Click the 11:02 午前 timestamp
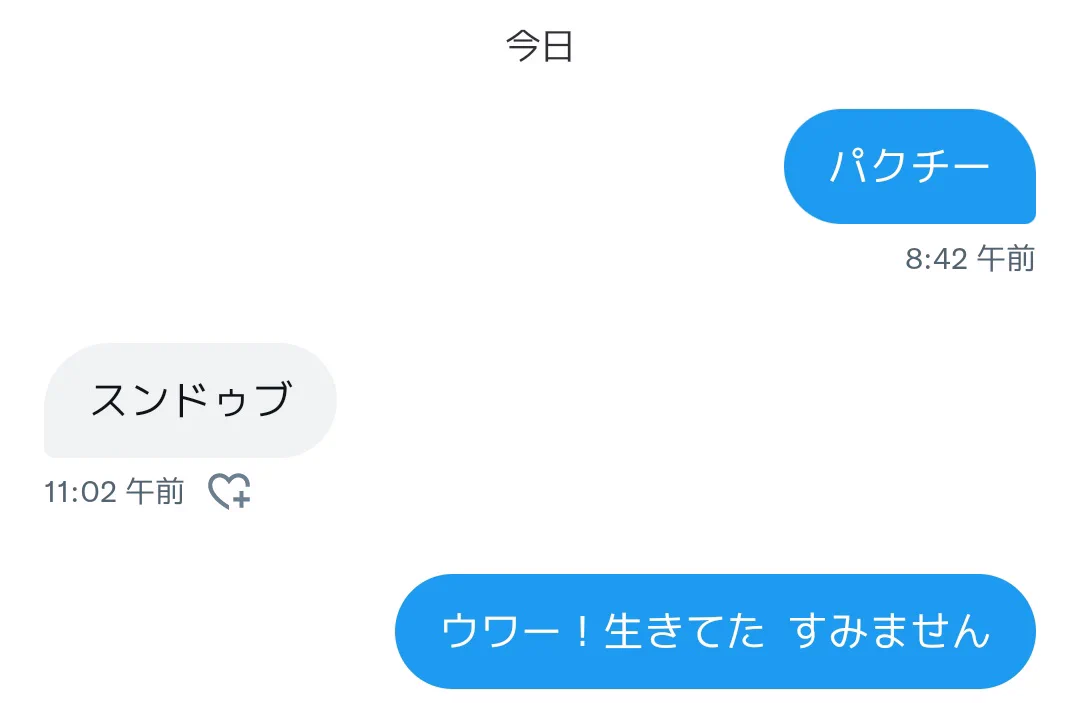The image size is (1080, 703). tap(114, 492)
